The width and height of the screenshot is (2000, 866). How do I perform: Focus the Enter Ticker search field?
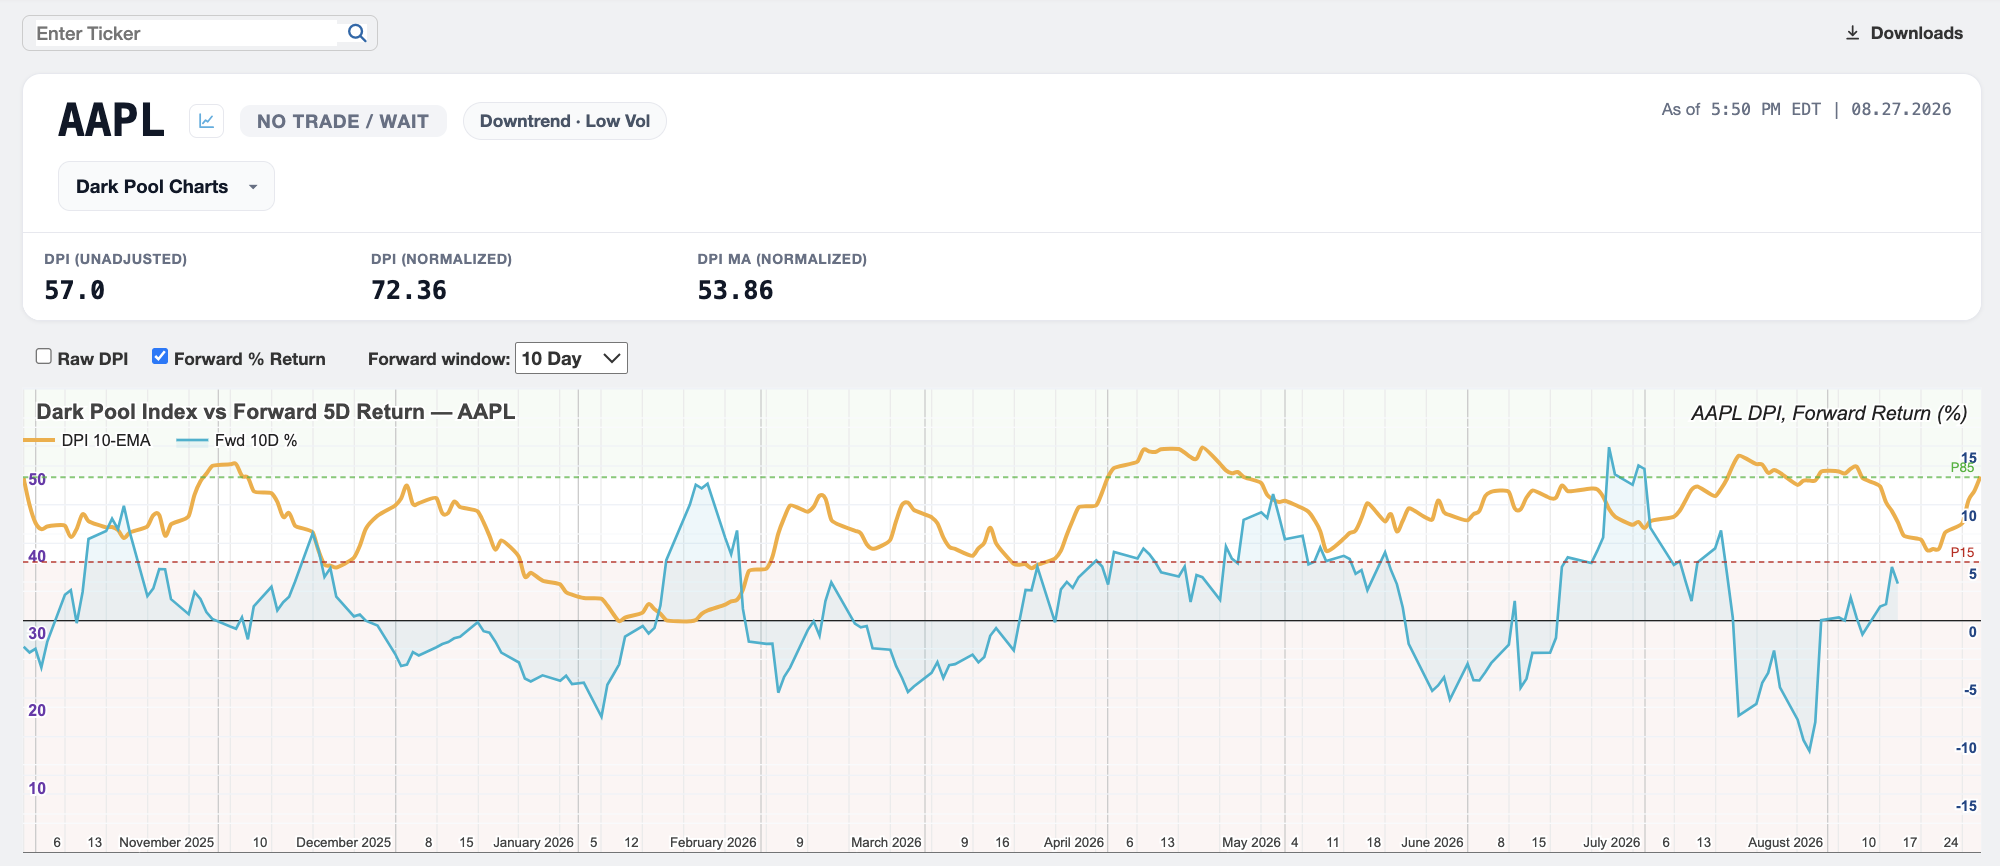(186, 33)
